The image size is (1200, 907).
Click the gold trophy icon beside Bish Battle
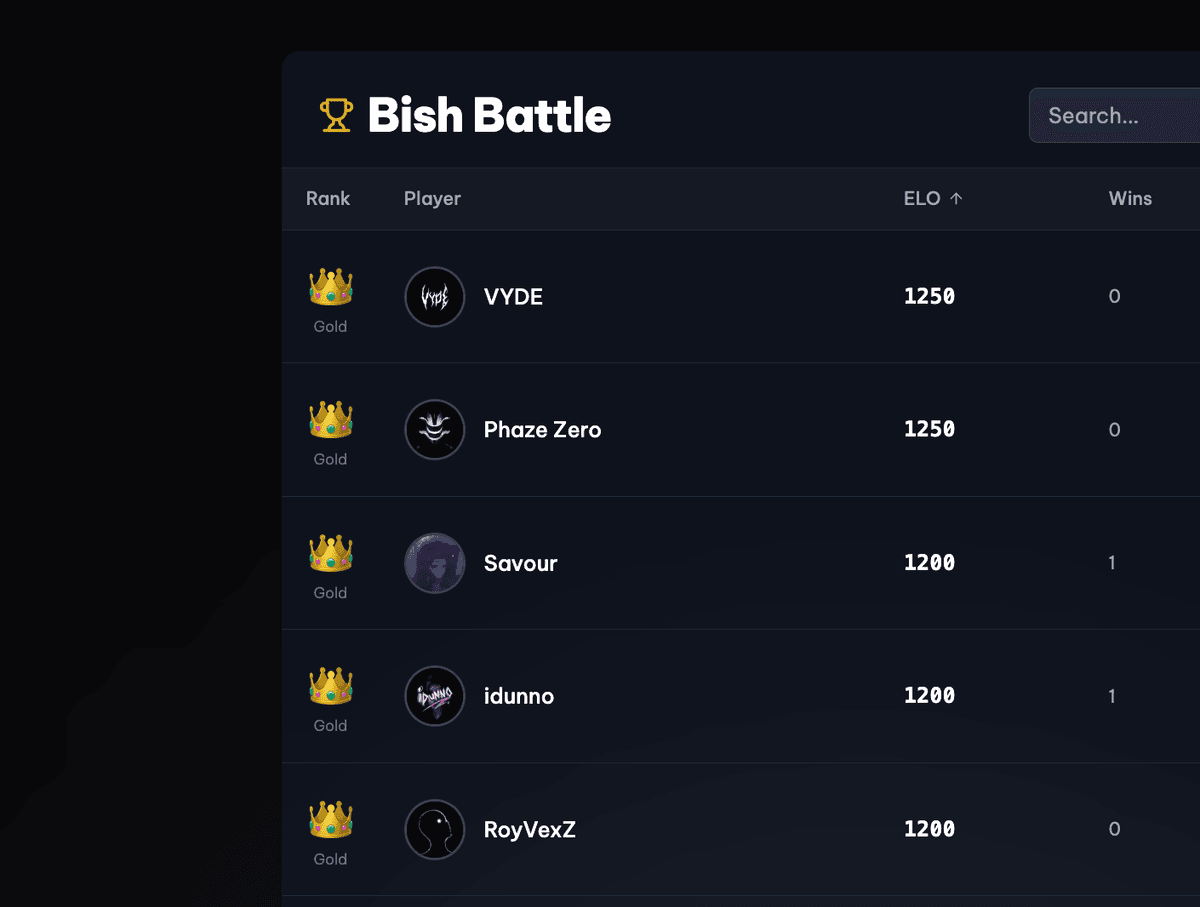336,116
